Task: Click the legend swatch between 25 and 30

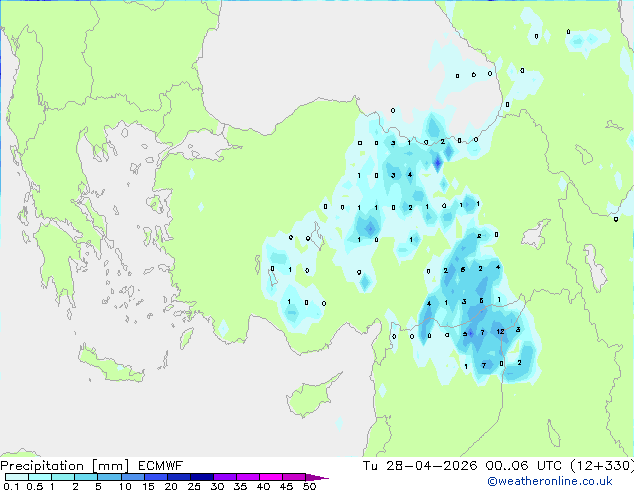Action: pyautogui.click(x=202, y=477)
